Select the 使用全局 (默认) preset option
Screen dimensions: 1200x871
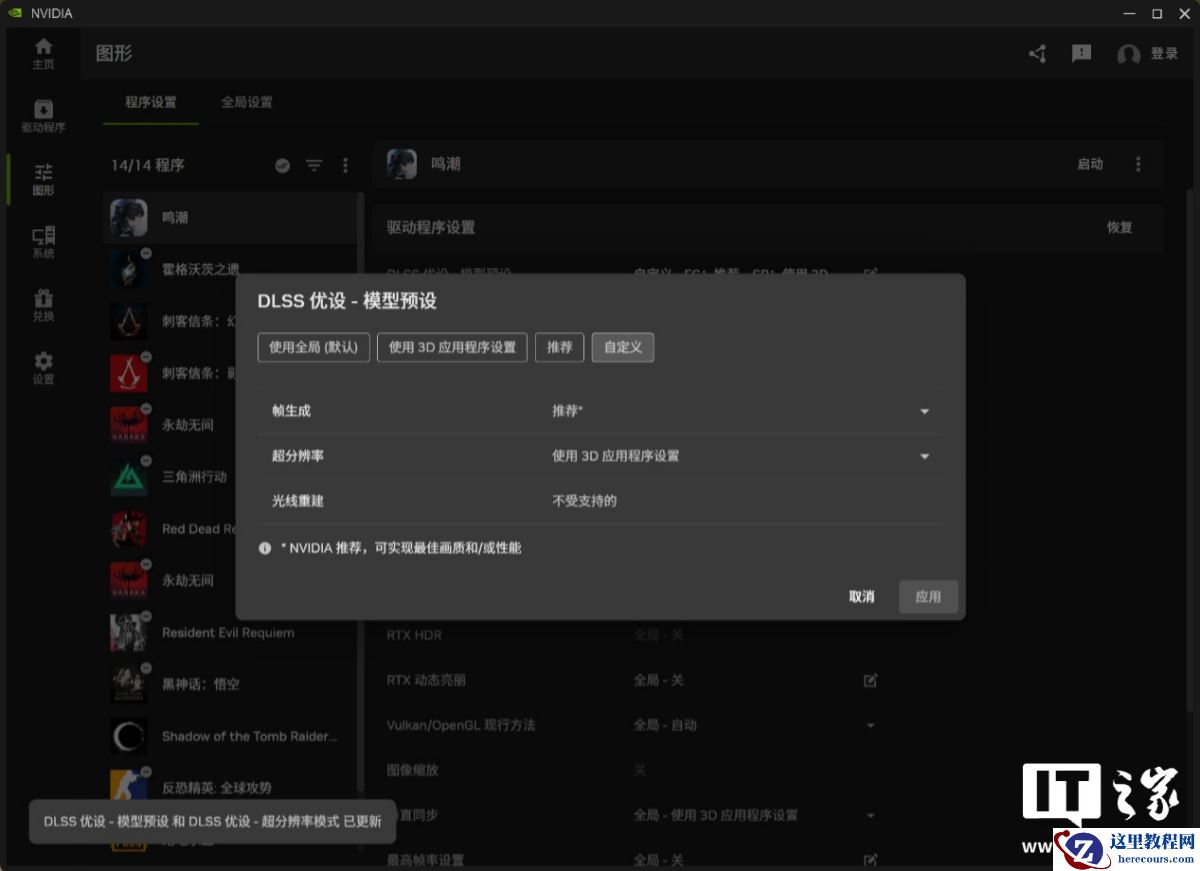point(314,347)
